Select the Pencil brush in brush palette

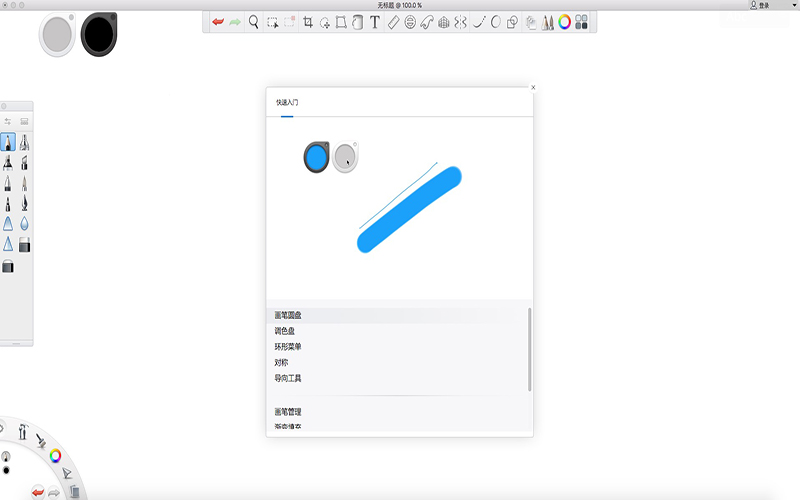[x=8, y=142]
